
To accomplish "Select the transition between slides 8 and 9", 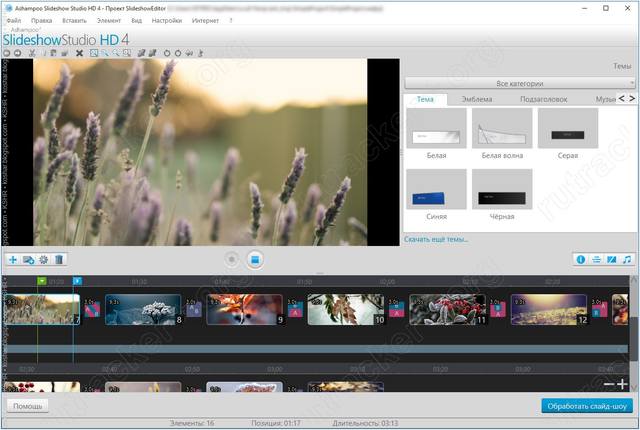I will 194,310.
